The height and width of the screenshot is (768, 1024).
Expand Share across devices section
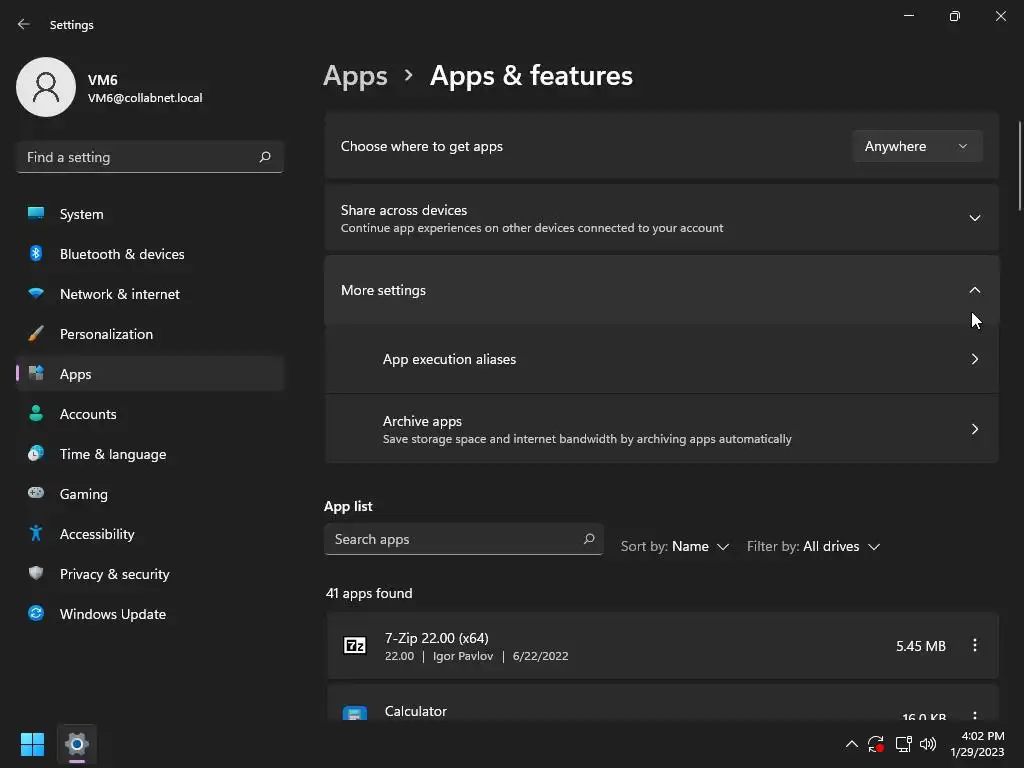[974, 218]
